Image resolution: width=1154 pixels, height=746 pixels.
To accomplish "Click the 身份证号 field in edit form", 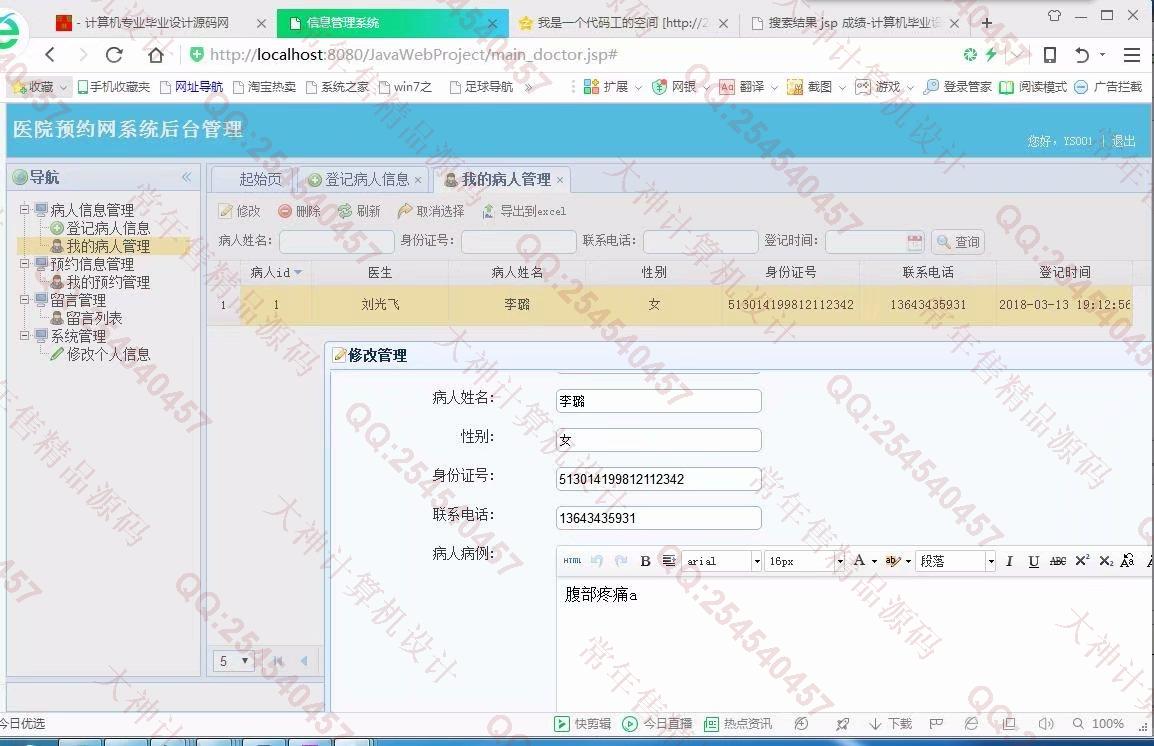I will pos(658,479).
